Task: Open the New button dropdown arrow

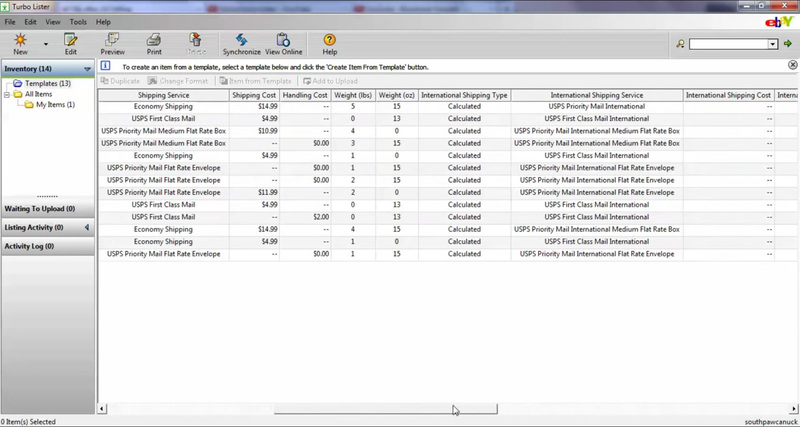Action: click(x=45, y=44)
